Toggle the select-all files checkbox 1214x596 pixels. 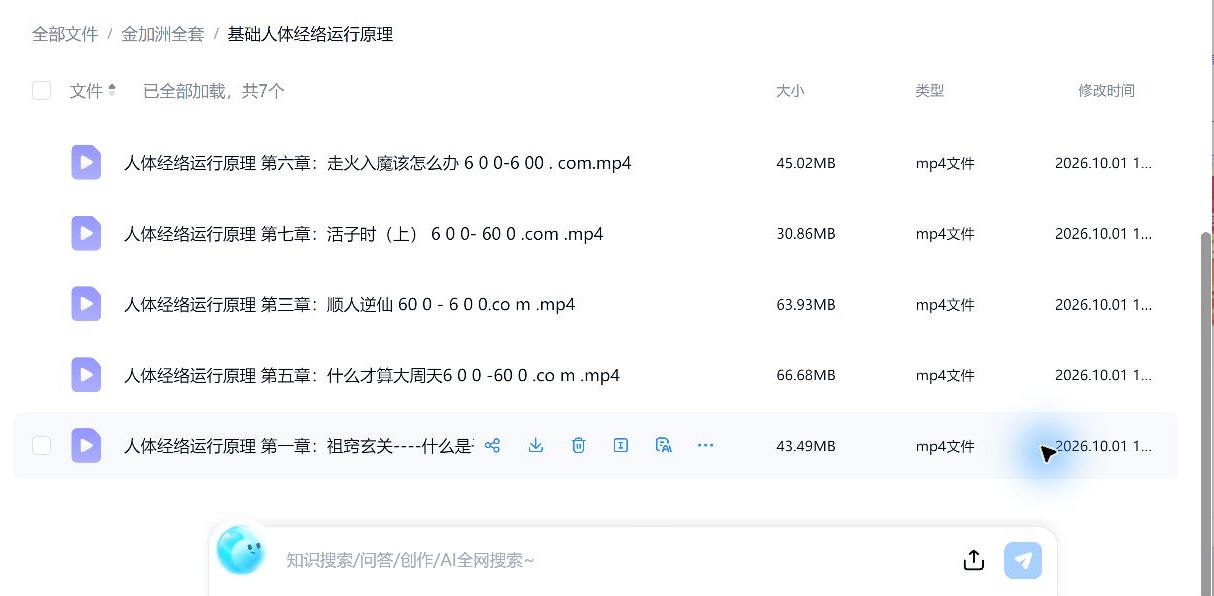tap(41, 91)
